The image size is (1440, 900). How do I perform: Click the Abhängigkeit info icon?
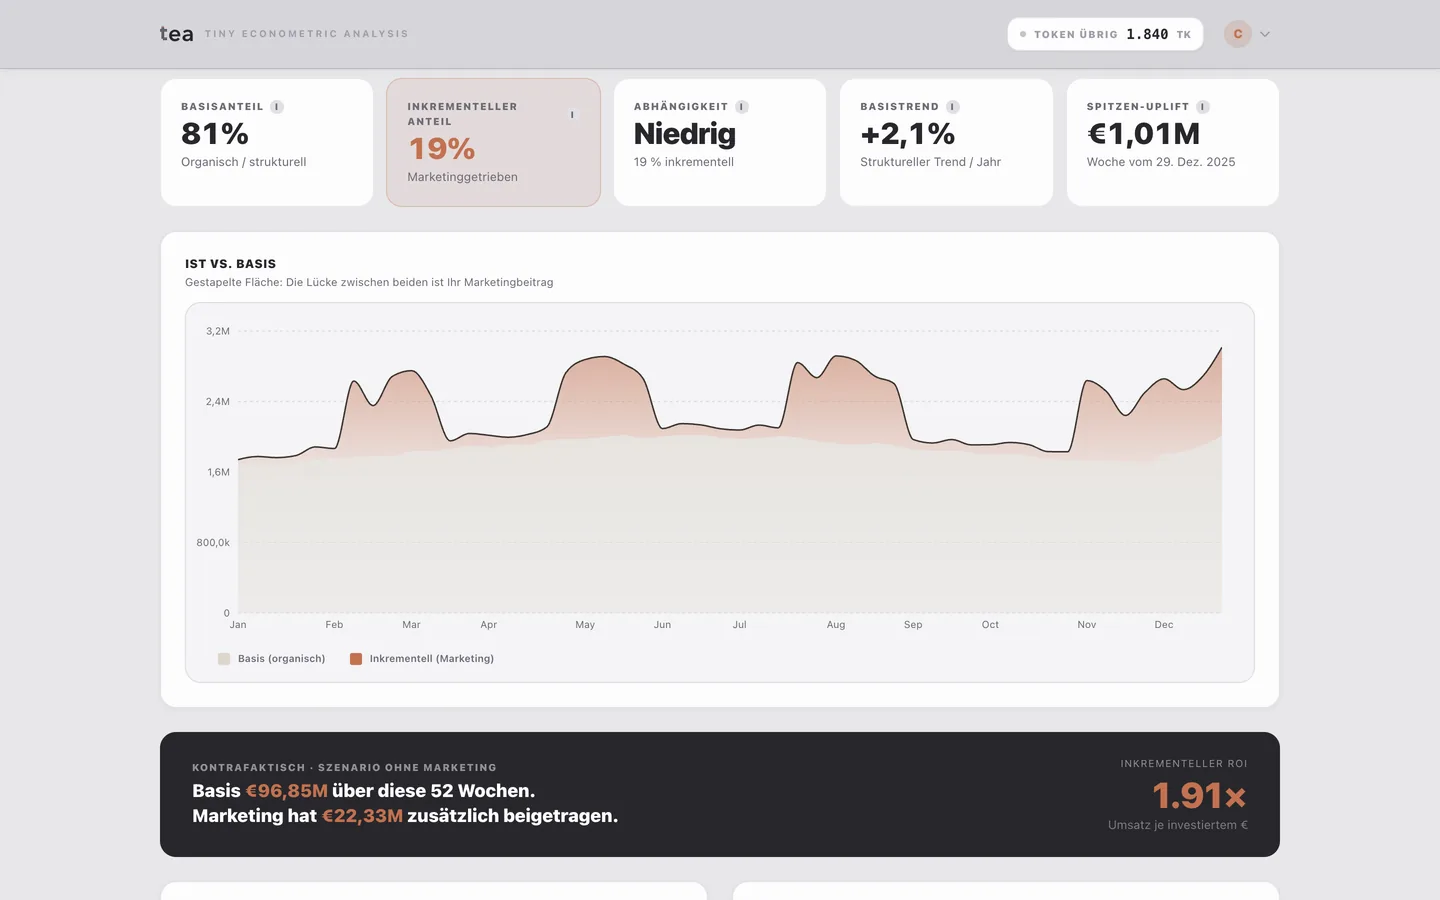[742, 107]
